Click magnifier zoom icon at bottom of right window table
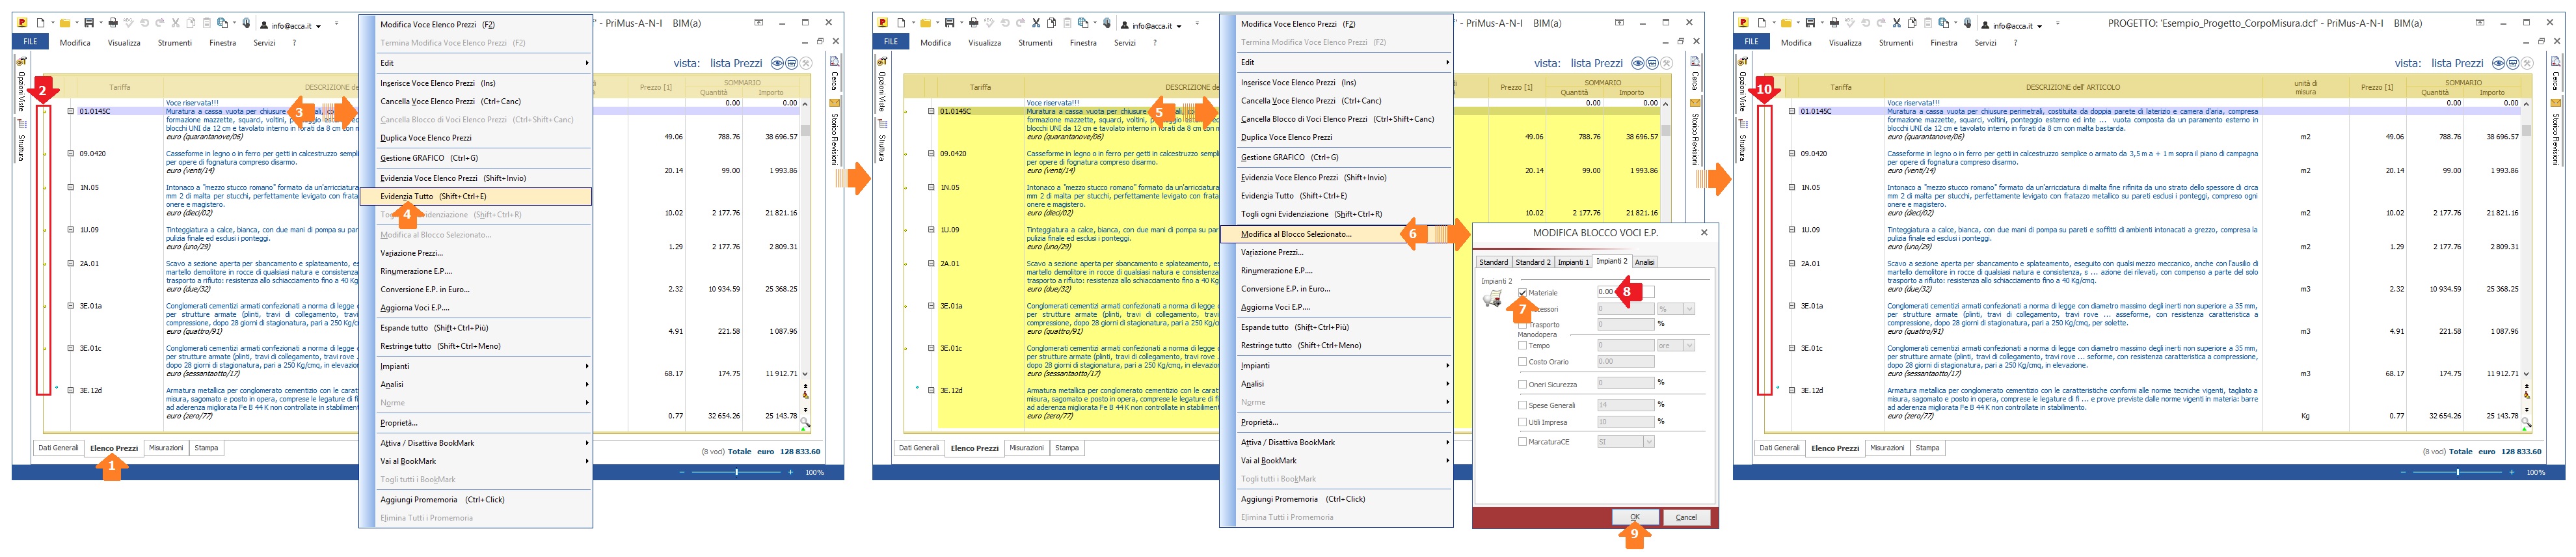Screen dimensions: 2576x557 point(2526,423)
